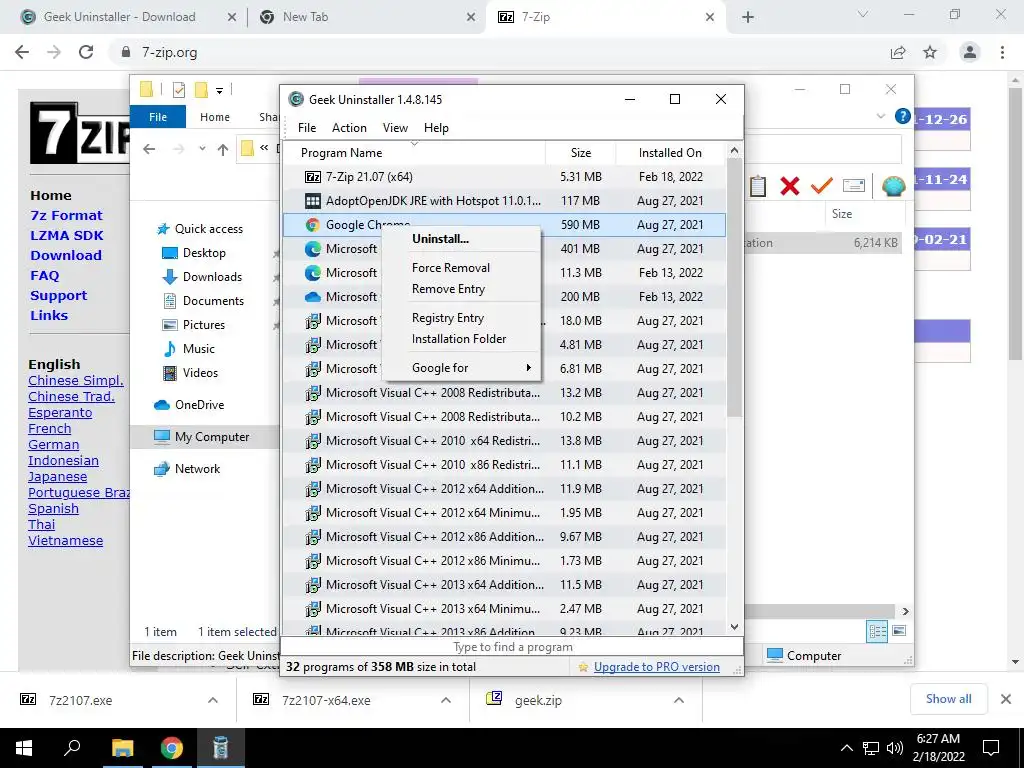The width and height of the screenshot is (1024, 768).
Task: Expand the Explorer ribbon chevron
Action: [880, 116]
